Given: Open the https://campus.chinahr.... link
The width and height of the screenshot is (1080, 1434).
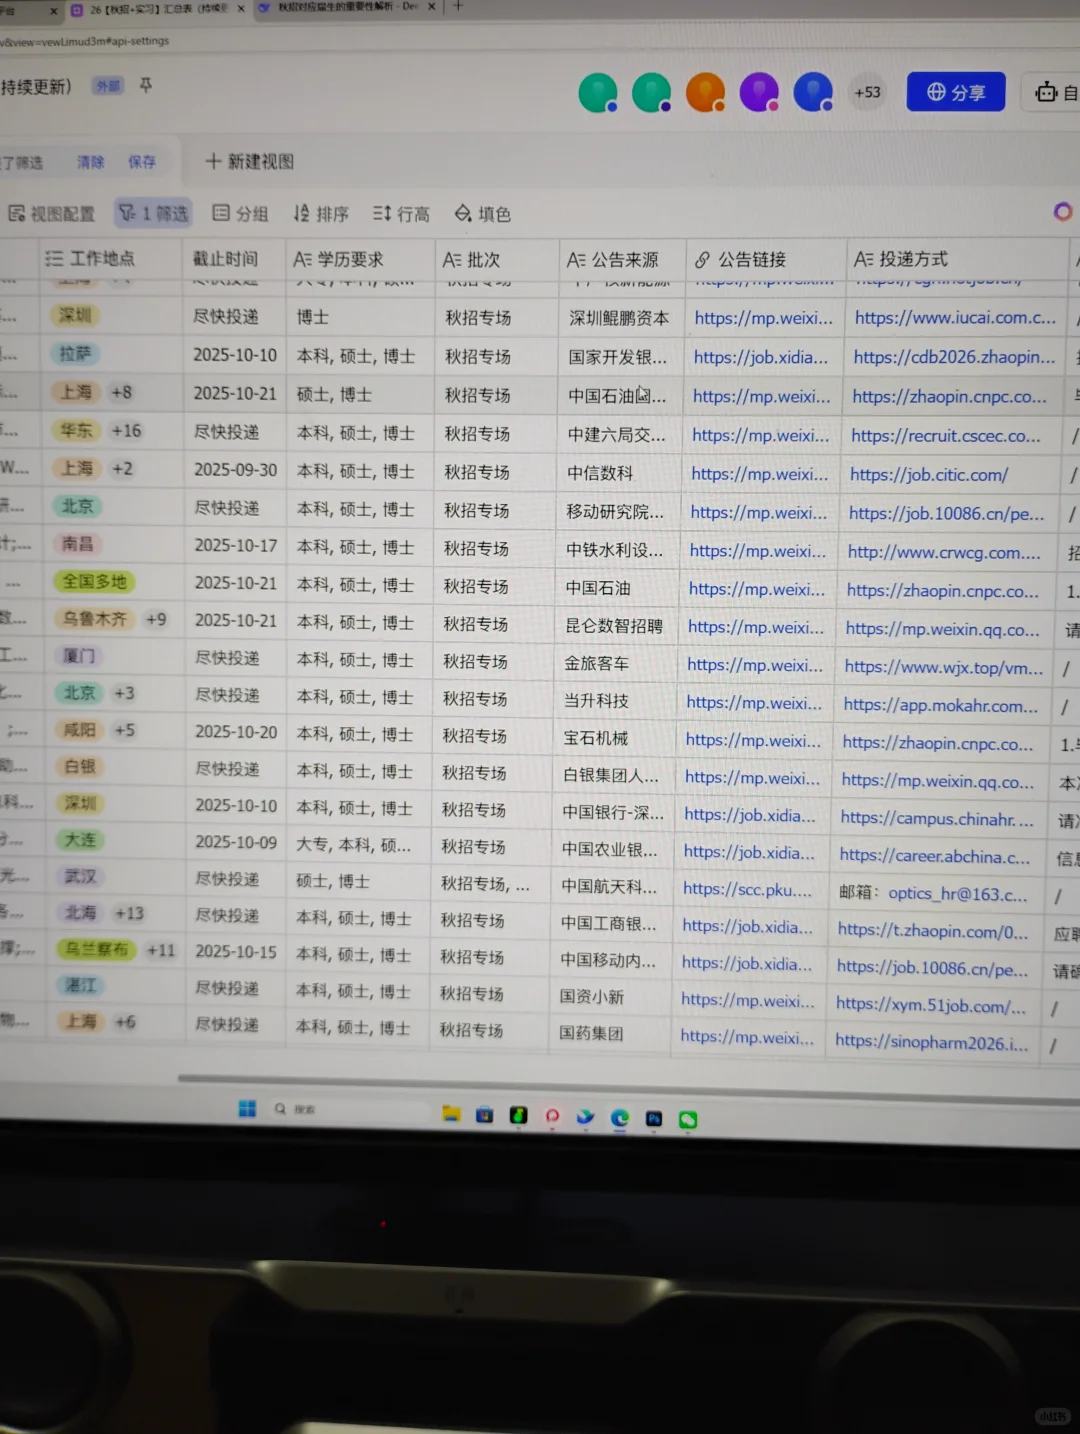Looking at the screenshot, I should coord(937,818).
